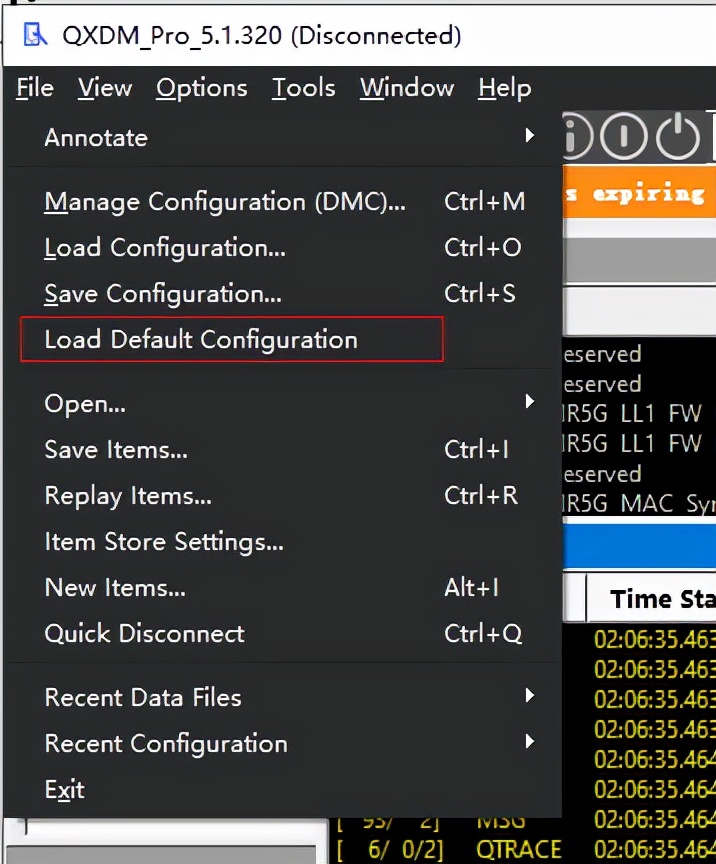The image size is (716, 864).
Task: Expand the Recent Data Files submenu
Action: tap(142, 697)
